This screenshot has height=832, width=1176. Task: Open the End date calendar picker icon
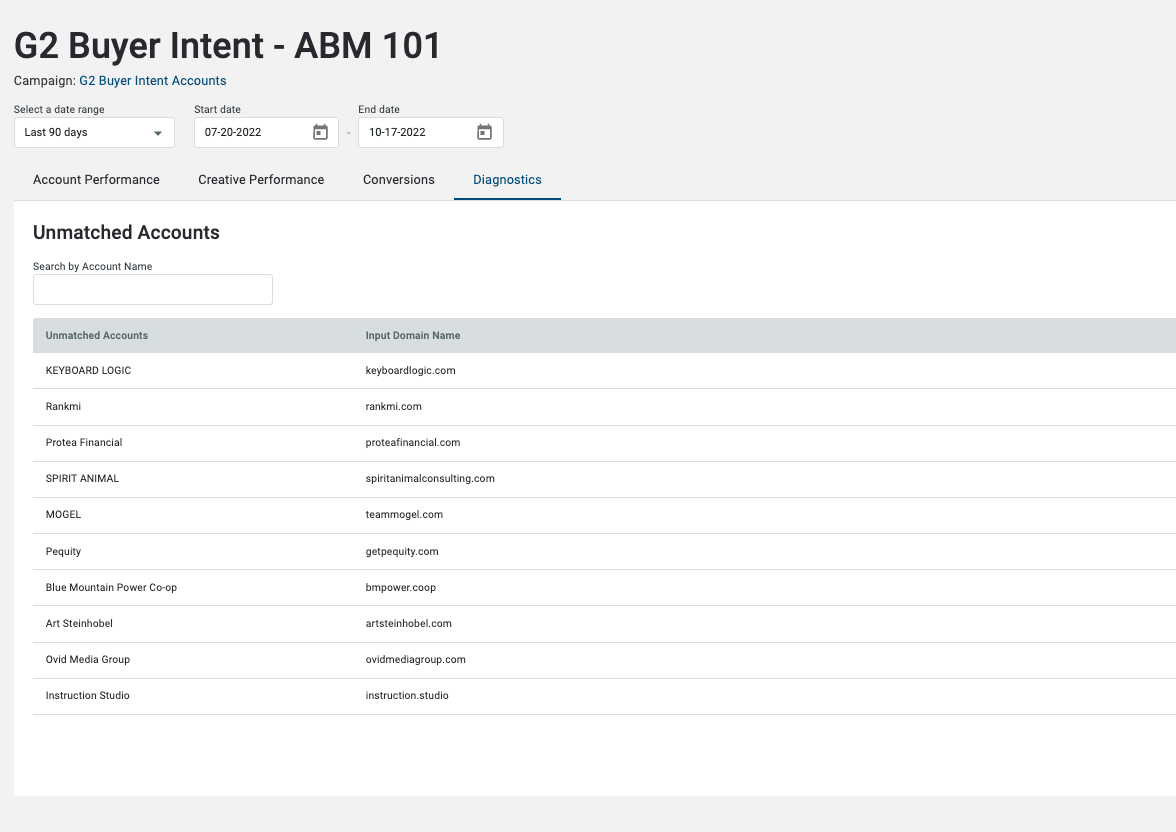[x=484, y=132]
